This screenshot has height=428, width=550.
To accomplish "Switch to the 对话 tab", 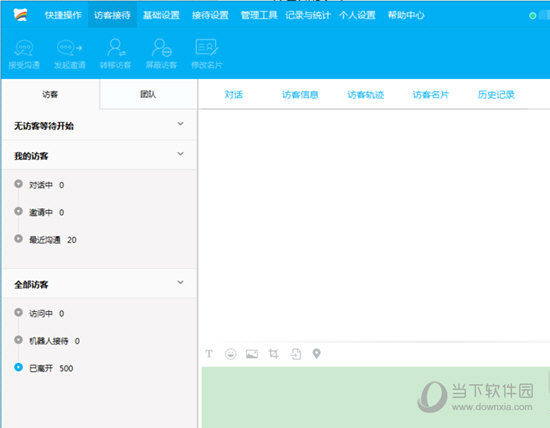I will [x=233, y=94].
